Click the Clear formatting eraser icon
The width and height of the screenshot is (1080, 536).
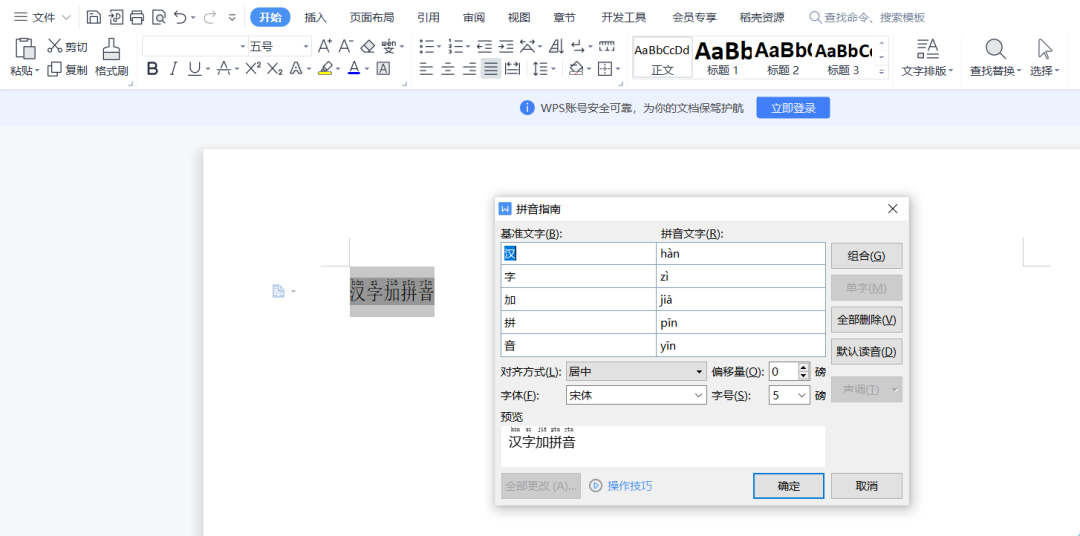point(368,47)
